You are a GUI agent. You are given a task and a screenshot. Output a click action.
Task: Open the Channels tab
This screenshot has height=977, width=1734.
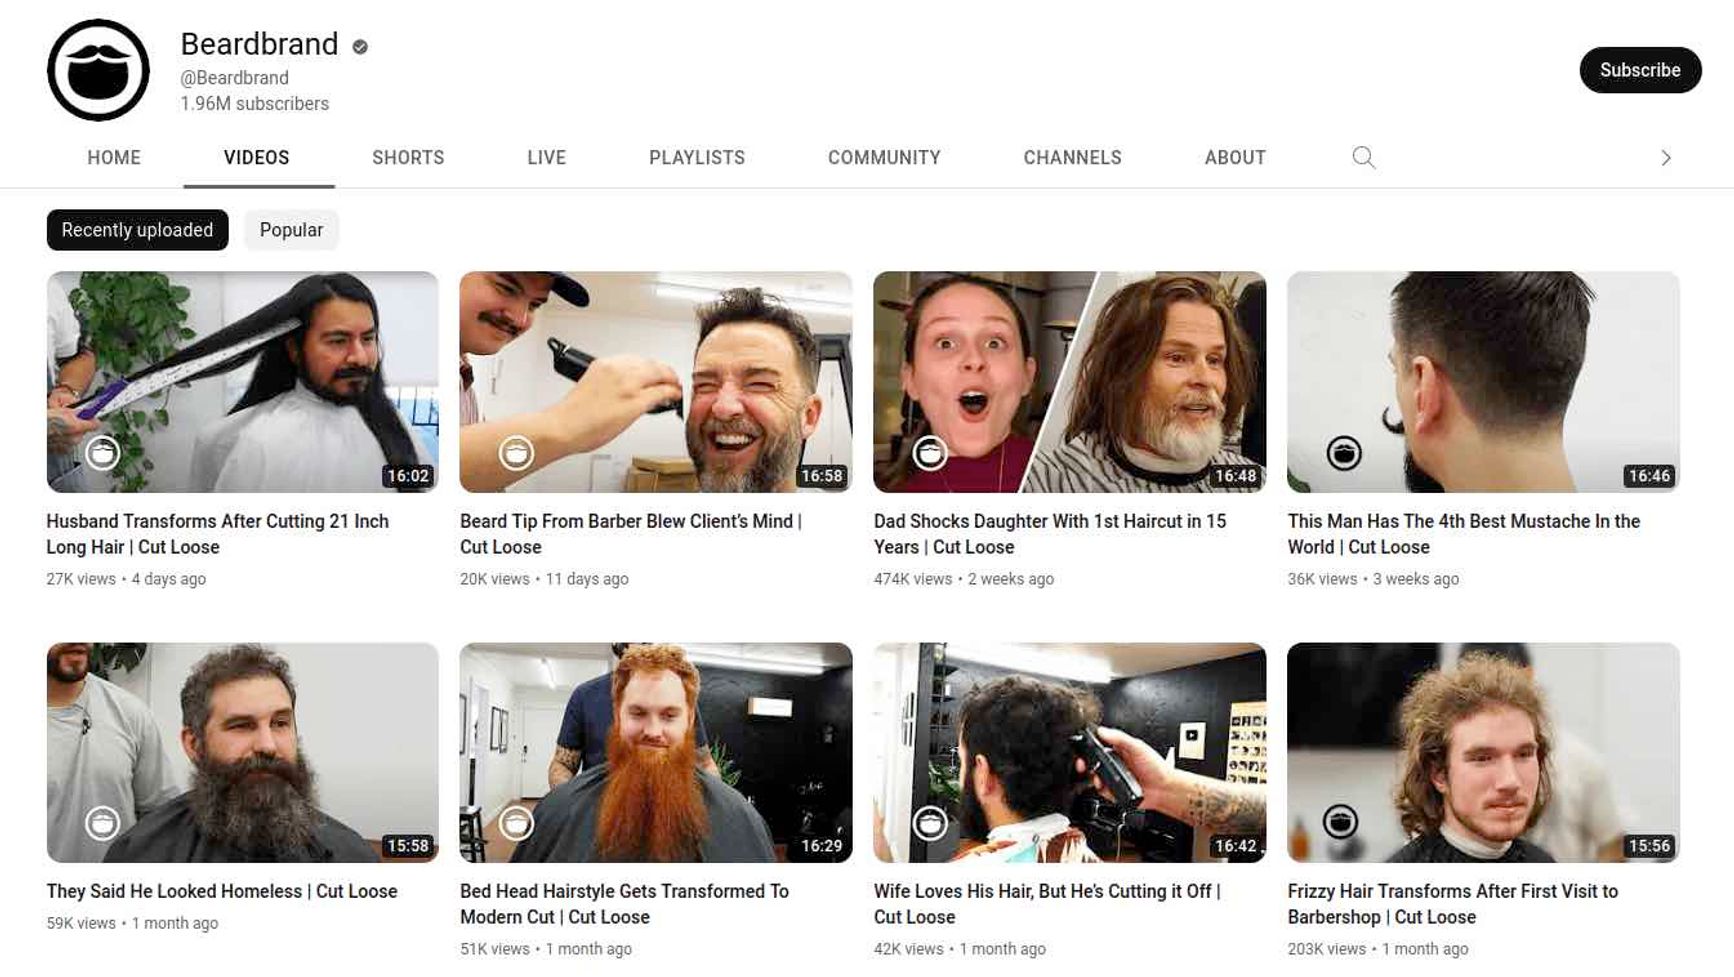click(1072, 157)
